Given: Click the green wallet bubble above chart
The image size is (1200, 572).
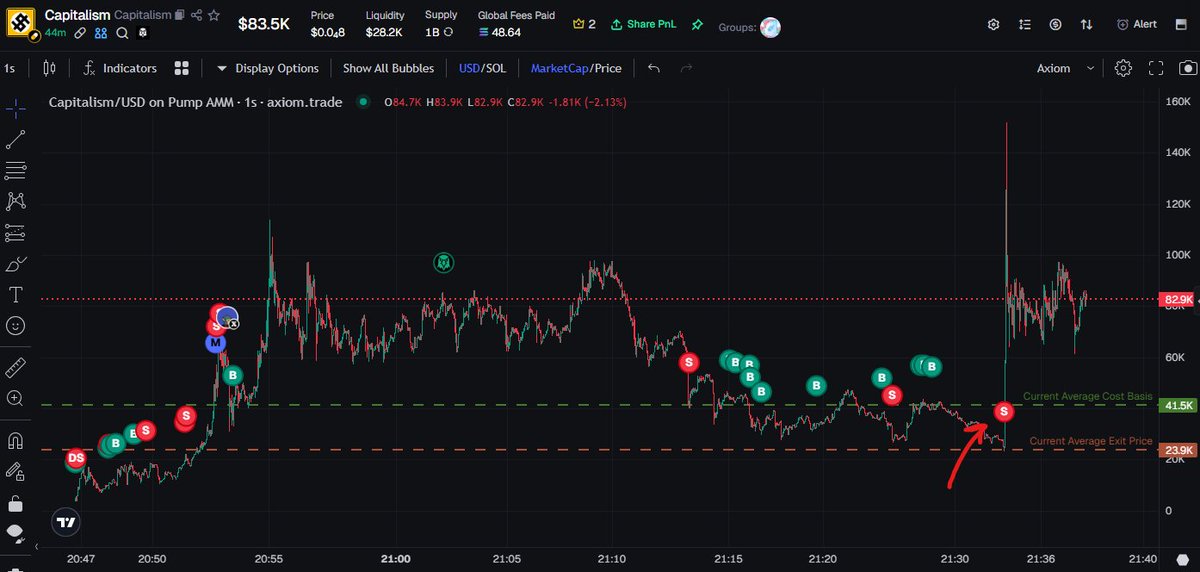Looking at the screenshot, I should coord(444,263).
